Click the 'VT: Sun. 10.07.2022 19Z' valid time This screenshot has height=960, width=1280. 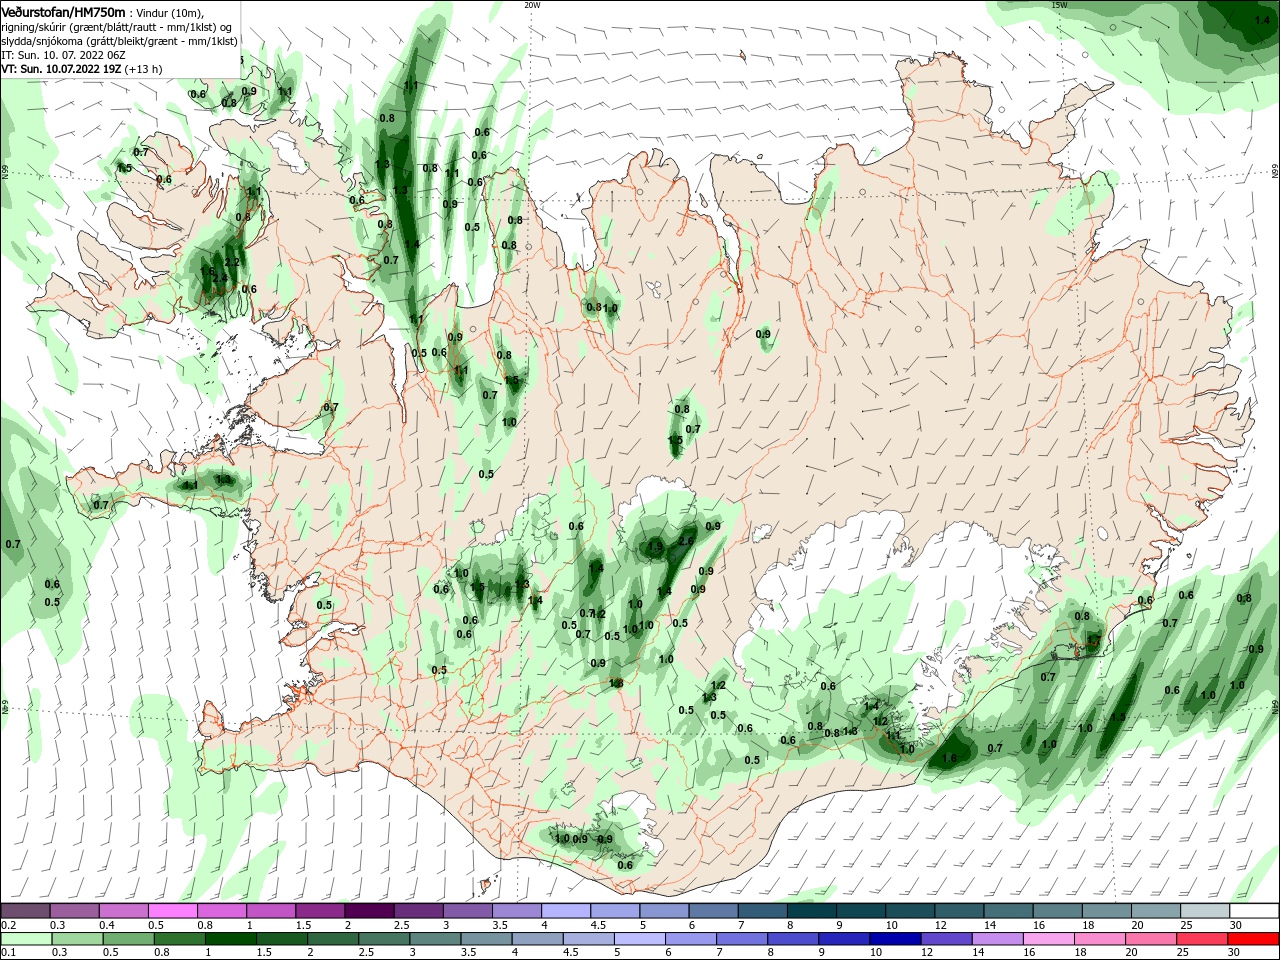coord(61,69)
